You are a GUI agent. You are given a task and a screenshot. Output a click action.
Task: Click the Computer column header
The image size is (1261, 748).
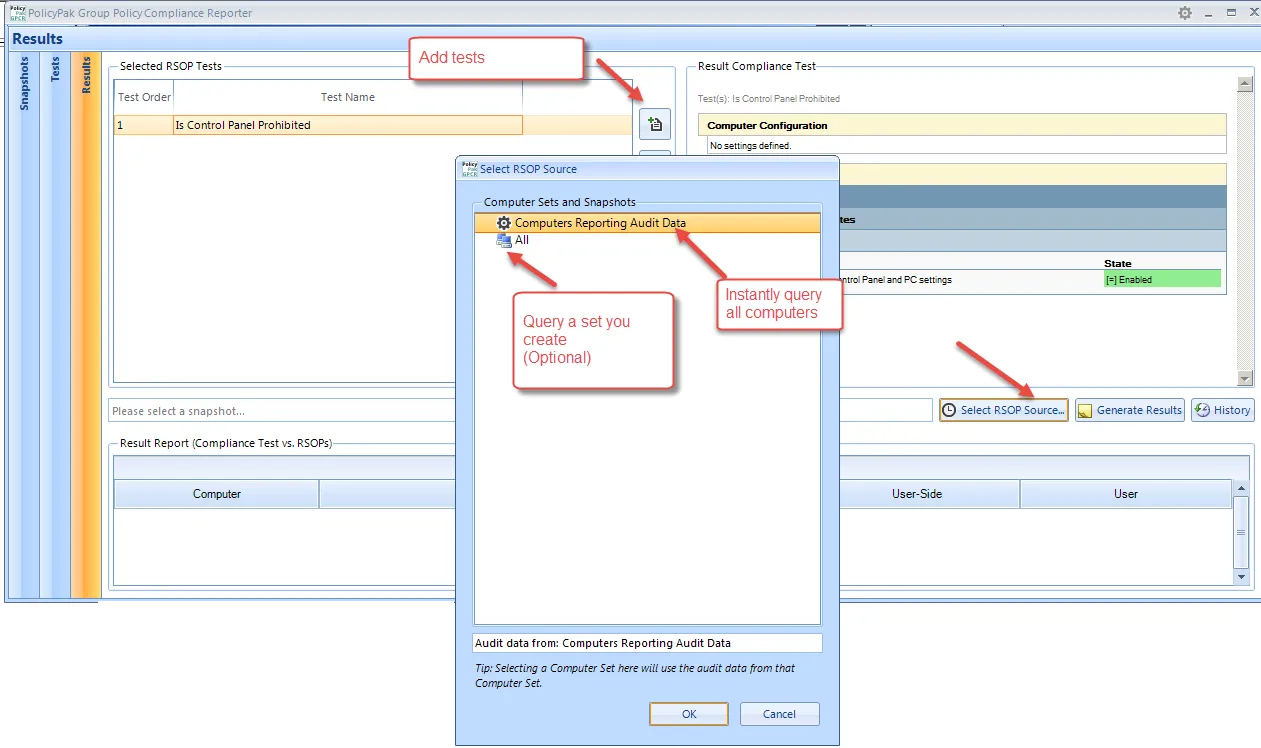[217, 494]
